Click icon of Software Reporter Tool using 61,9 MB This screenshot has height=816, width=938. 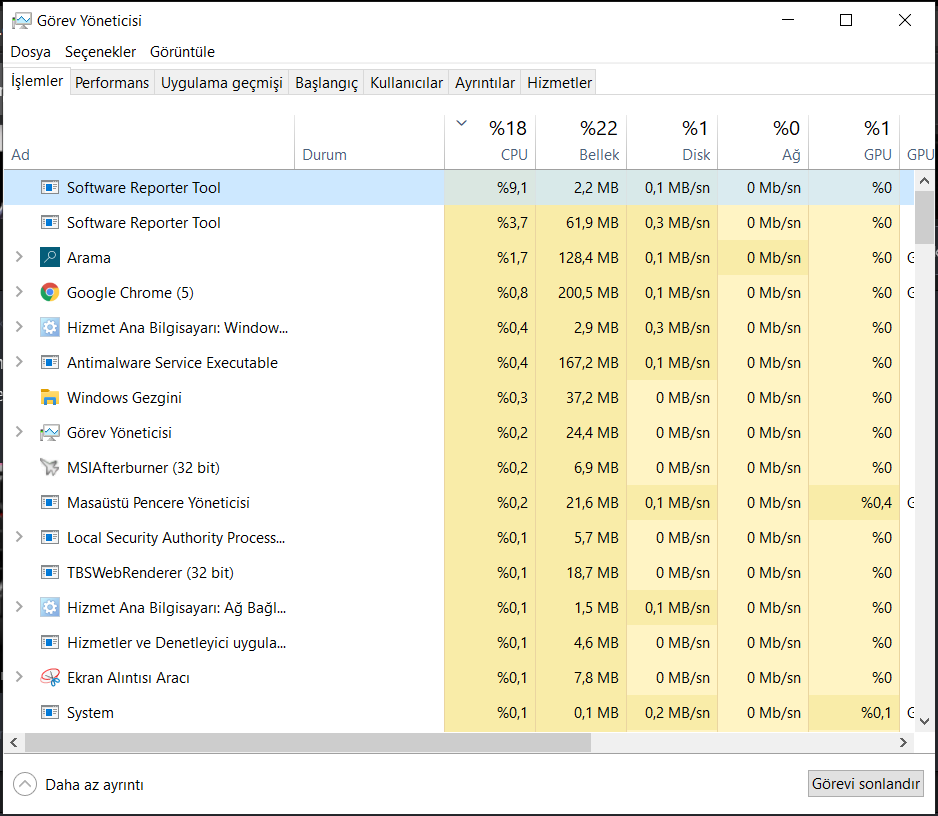(50, 223)
